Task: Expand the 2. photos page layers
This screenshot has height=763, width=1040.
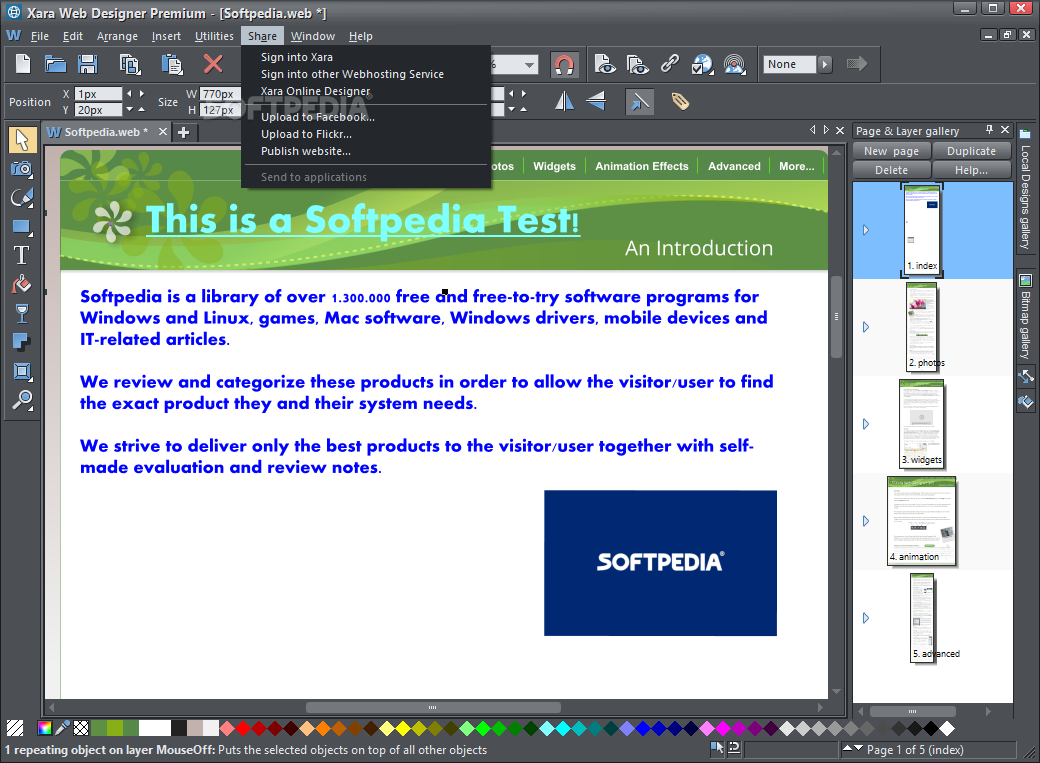Action: coord(866,327)
